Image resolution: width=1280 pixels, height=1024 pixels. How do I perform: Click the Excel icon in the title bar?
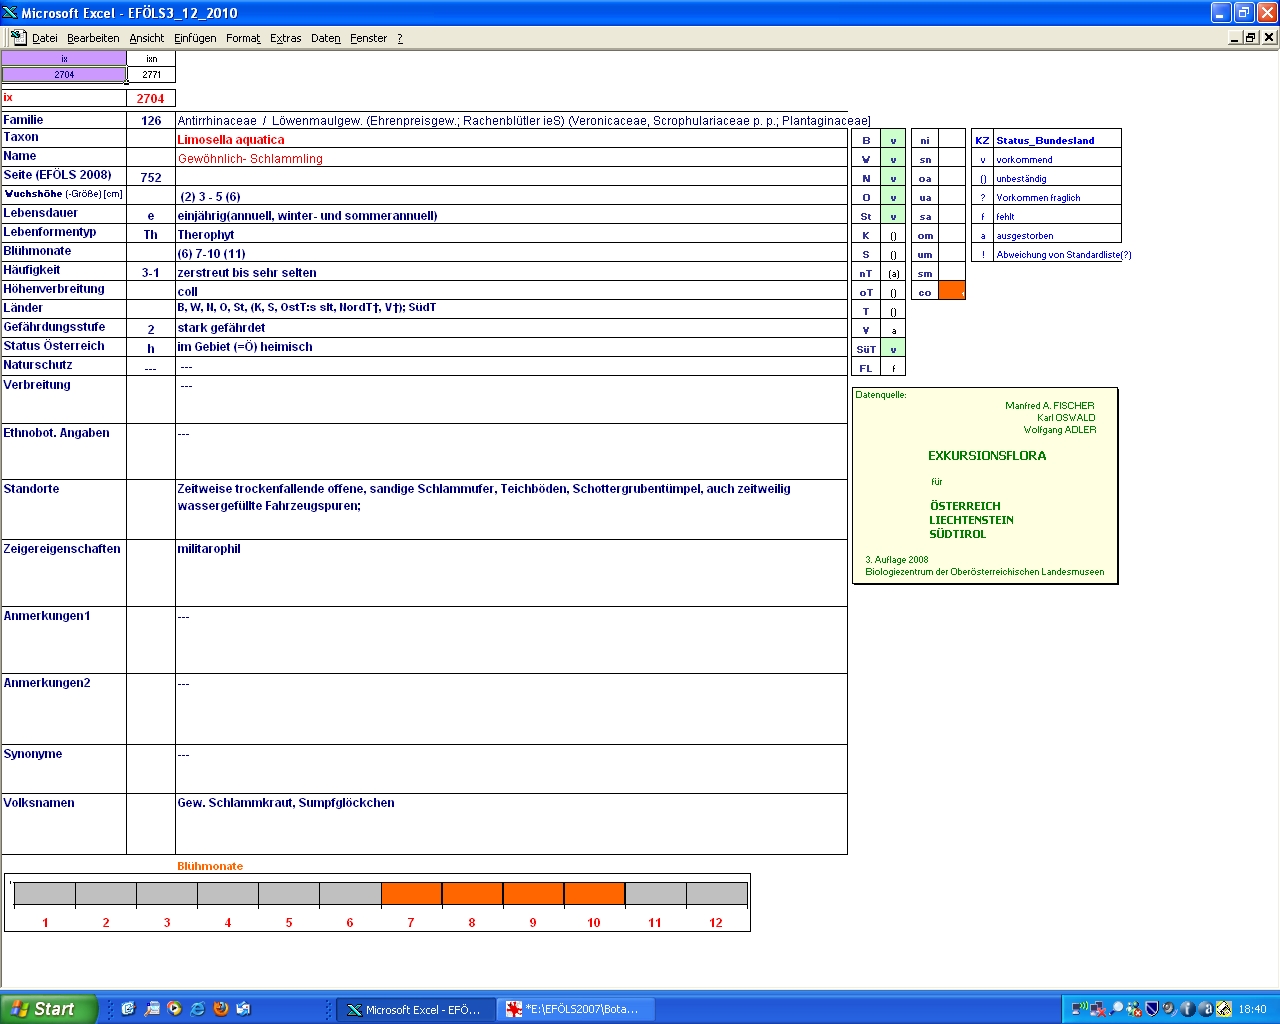click(10, 12)
